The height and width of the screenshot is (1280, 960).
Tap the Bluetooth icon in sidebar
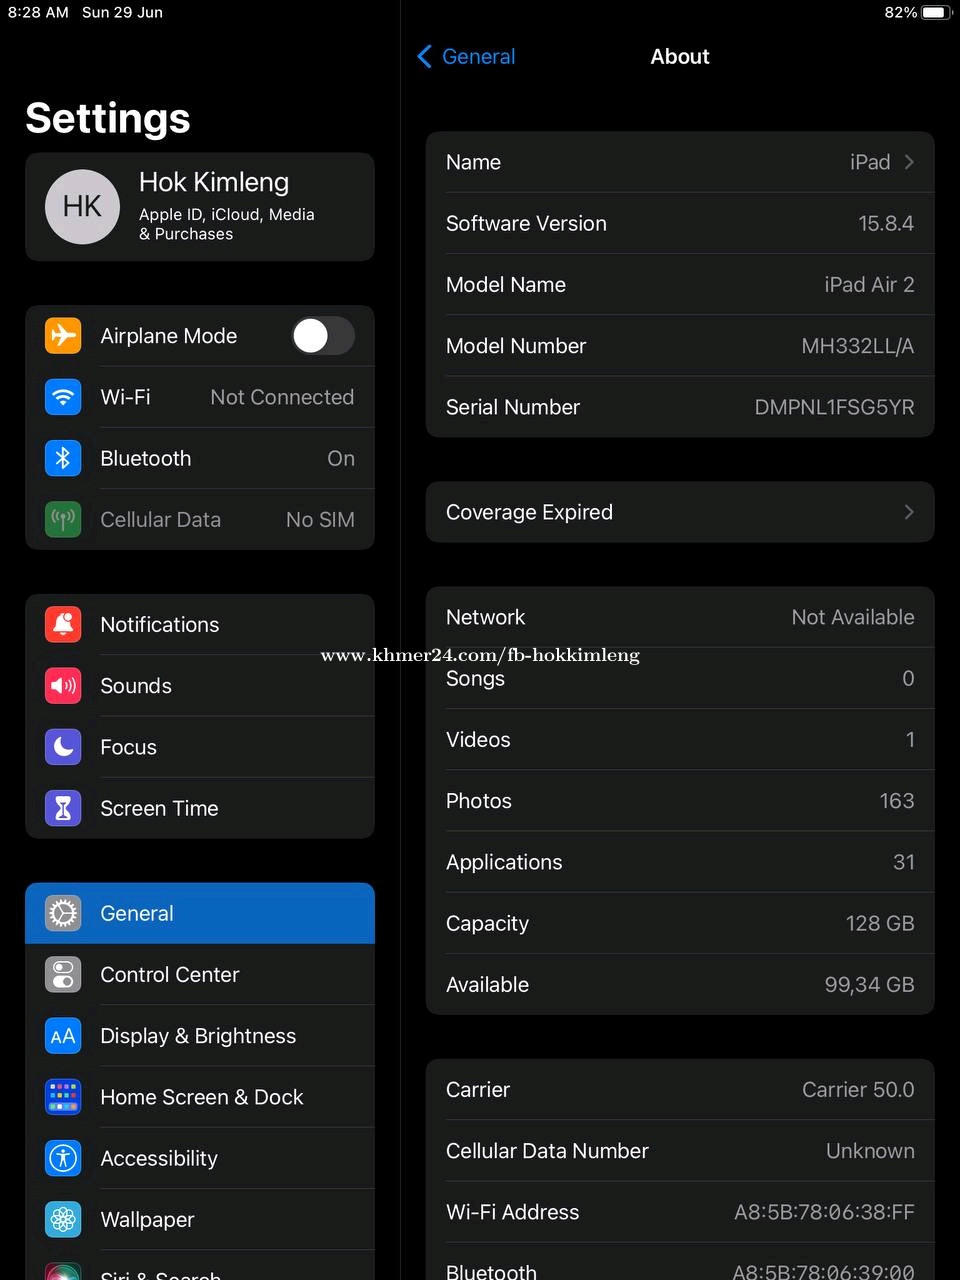[63, 458]
